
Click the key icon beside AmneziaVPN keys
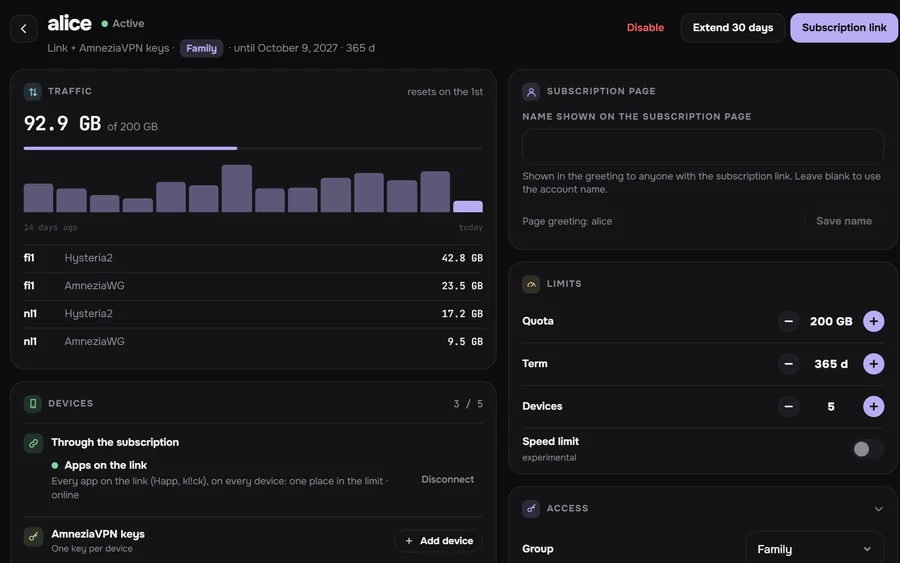[x=33, y=537]
